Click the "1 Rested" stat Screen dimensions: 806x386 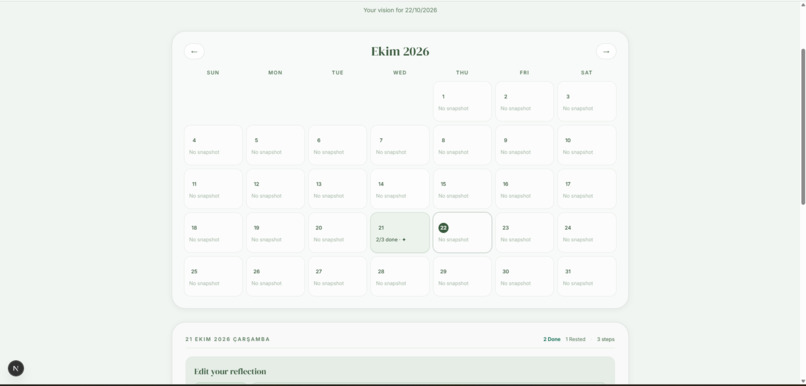[575, 339]
